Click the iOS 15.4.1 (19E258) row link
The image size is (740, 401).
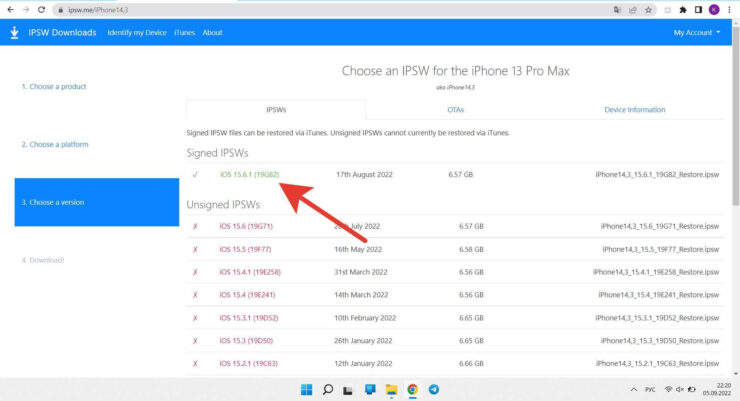tap(250, 271)
